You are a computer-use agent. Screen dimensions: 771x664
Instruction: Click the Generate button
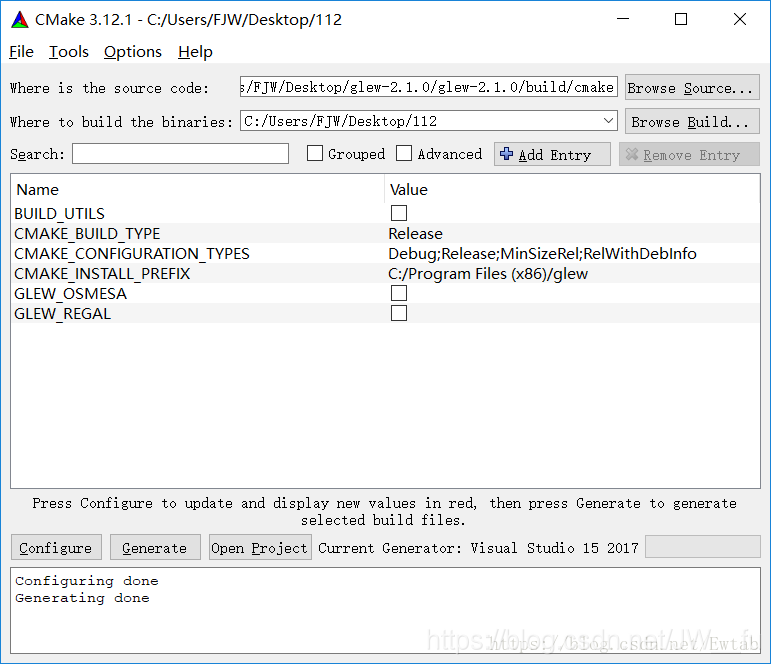click(x=155, y=547)
